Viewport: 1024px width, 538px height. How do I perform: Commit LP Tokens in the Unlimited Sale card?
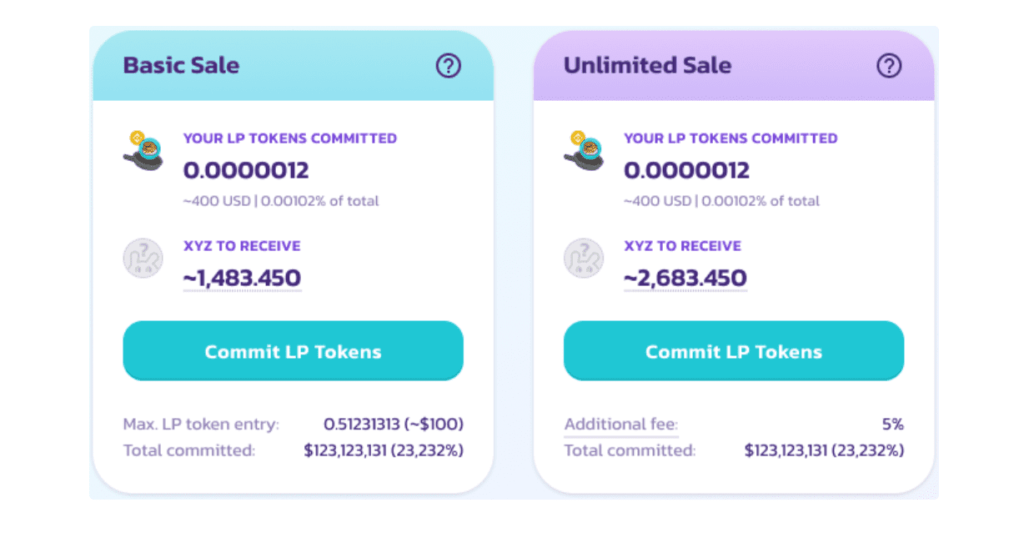734,351
